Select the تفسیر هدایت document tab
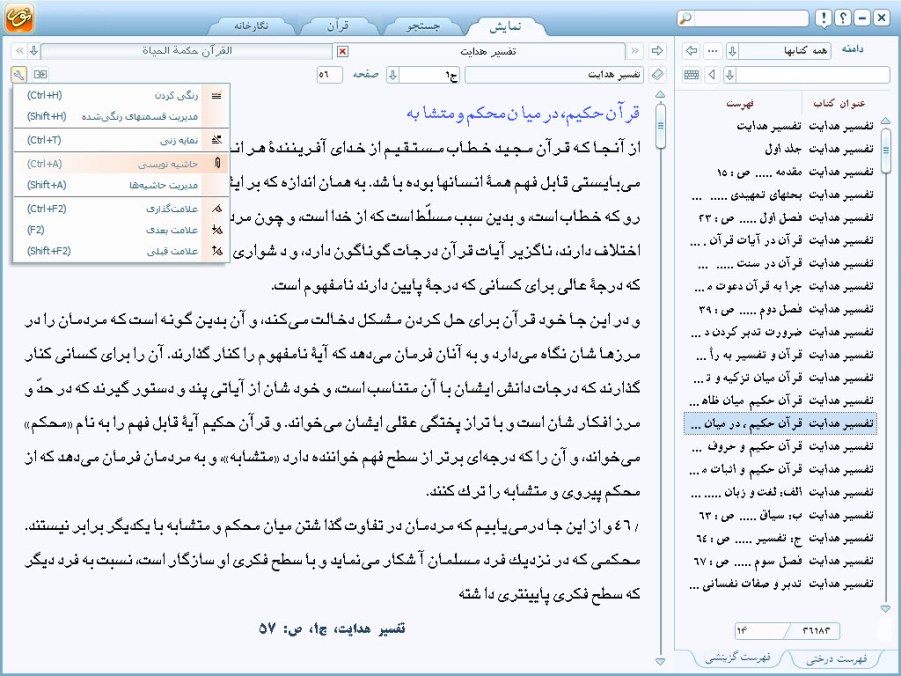Viewport: 901px width, 676px height. pyautogui.click(x=487, y=52)
